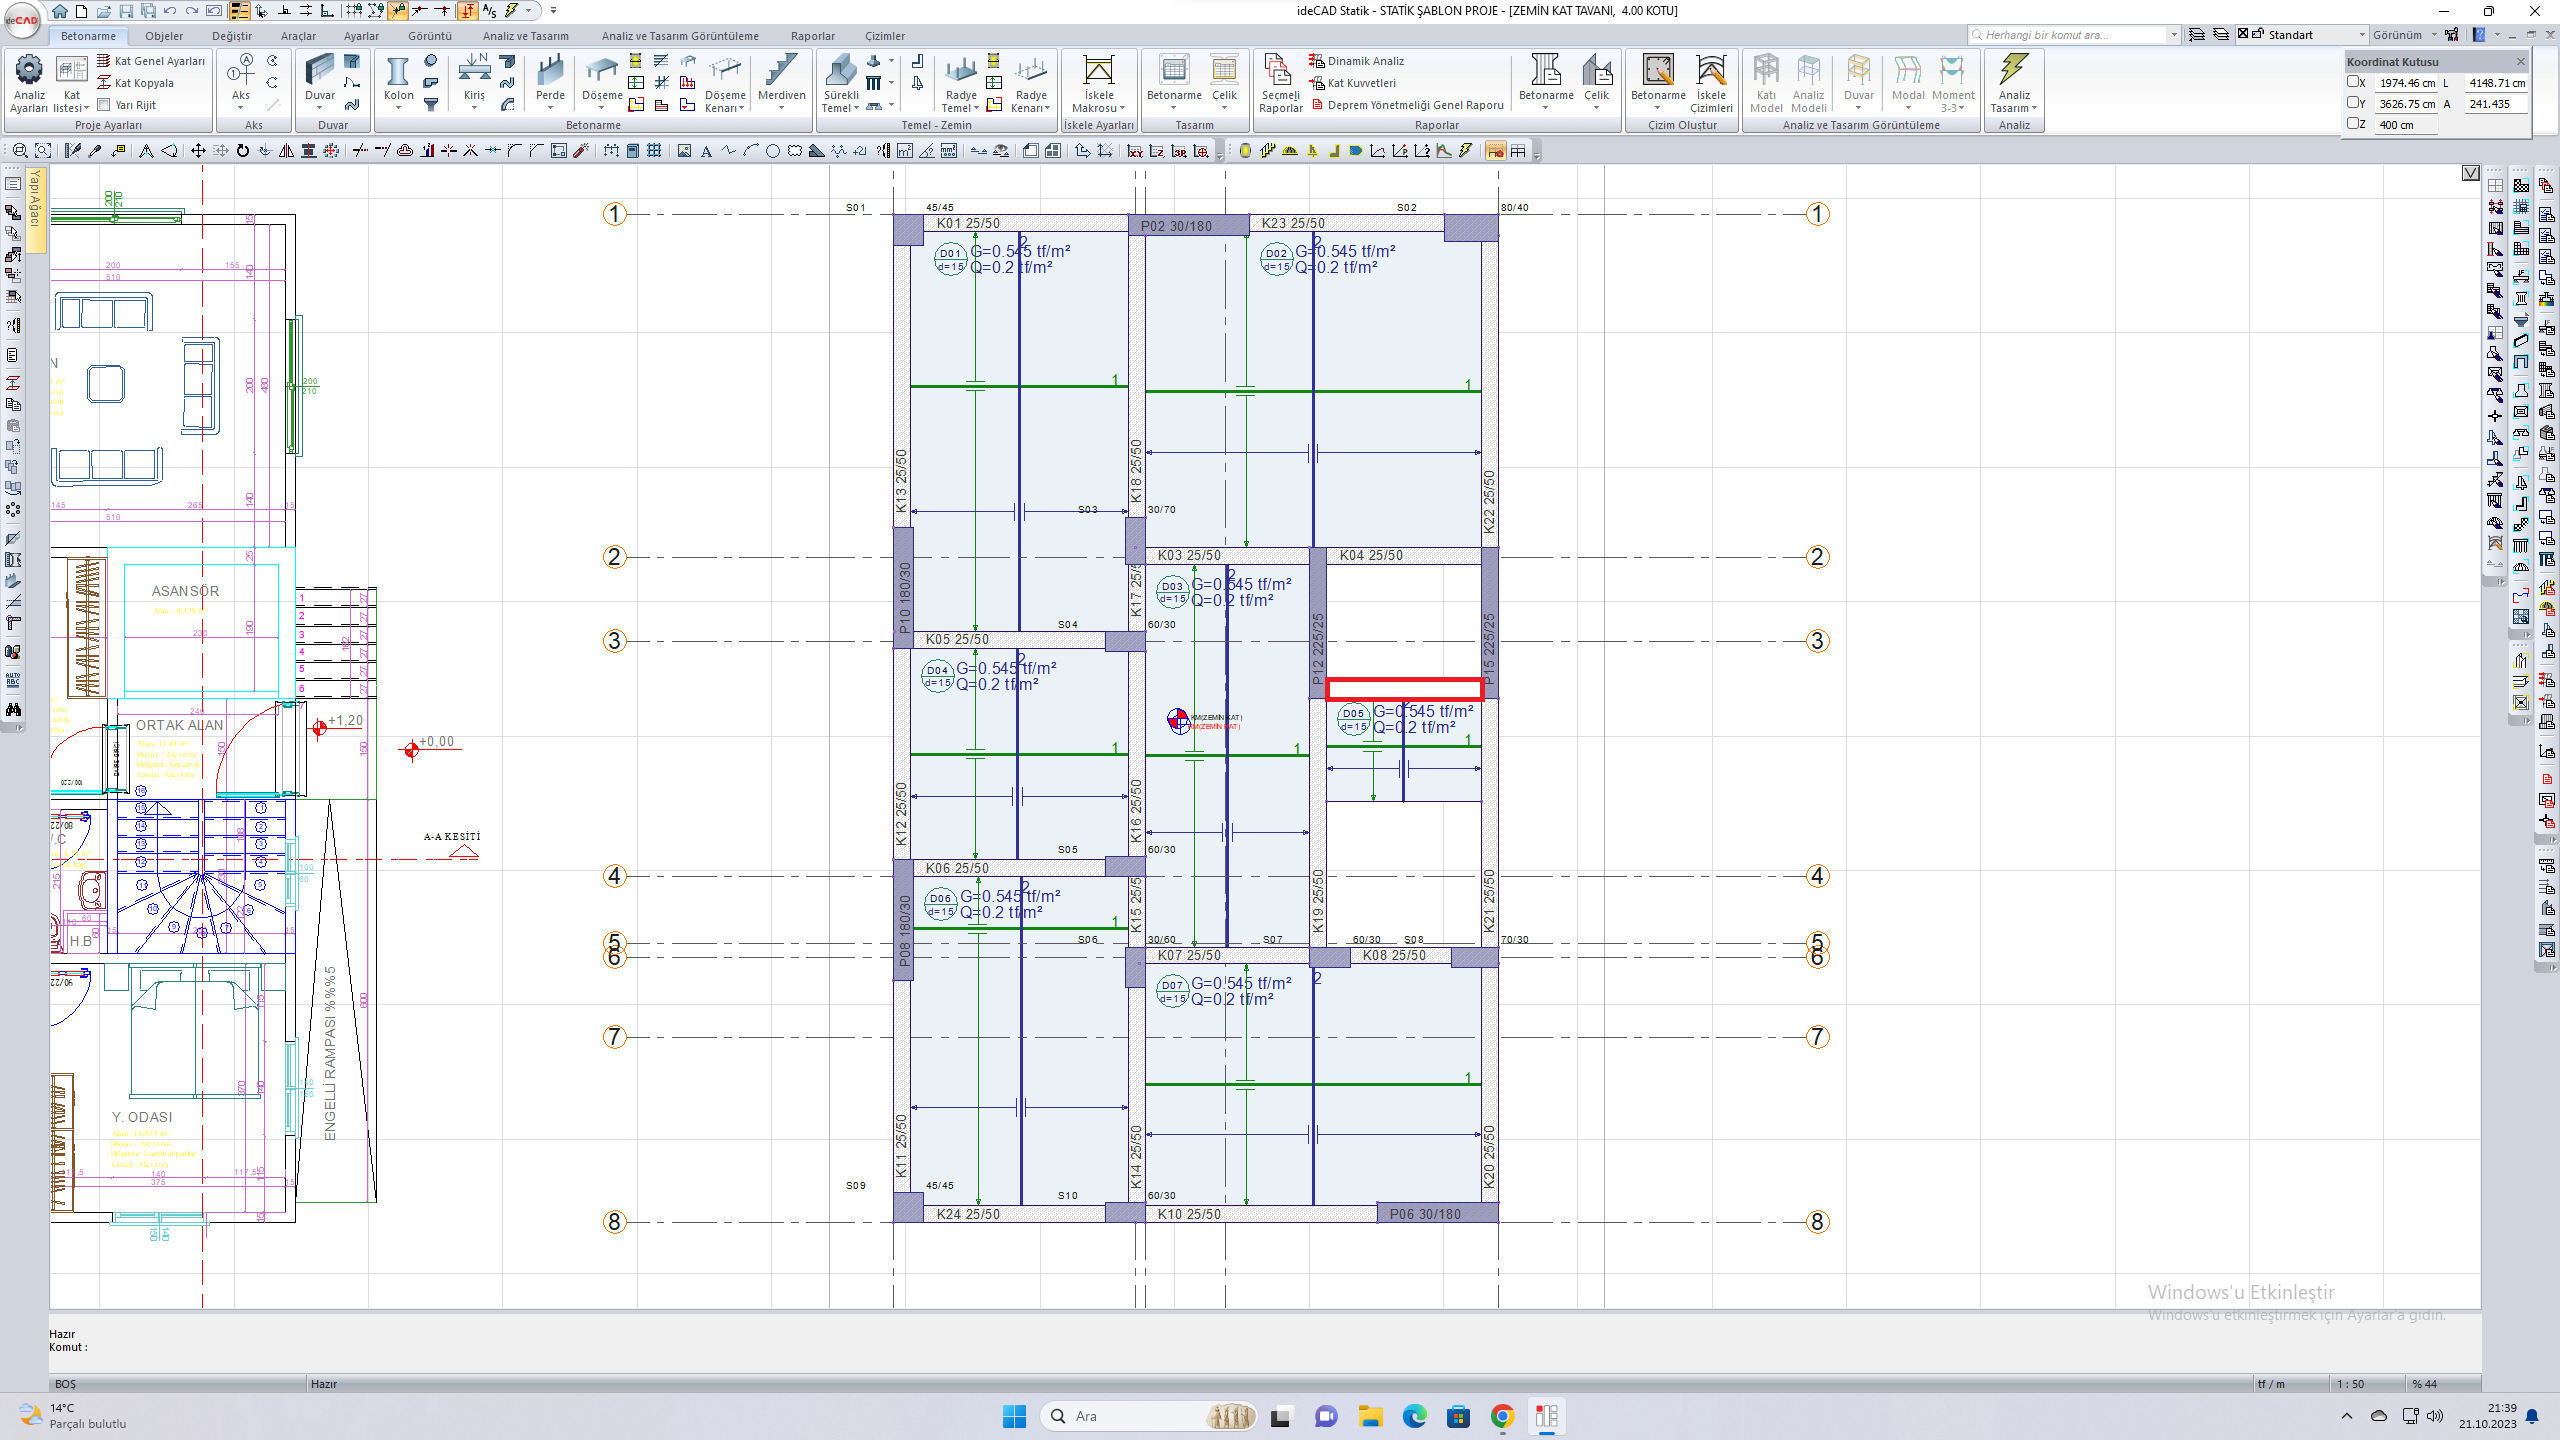The image size is (2560, 1440).
Task: Toggle the highlighted snap button in quick toolbar
Action: pos(398,11)
